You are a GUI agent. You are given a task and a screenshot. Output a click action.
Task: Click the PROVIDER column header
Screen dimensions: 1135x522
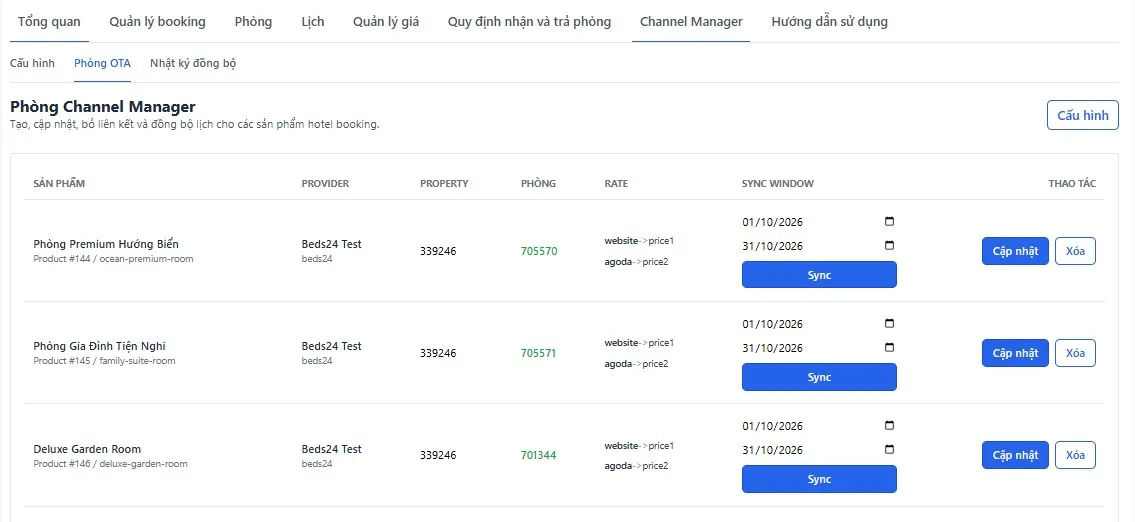(x=326, y=183)
